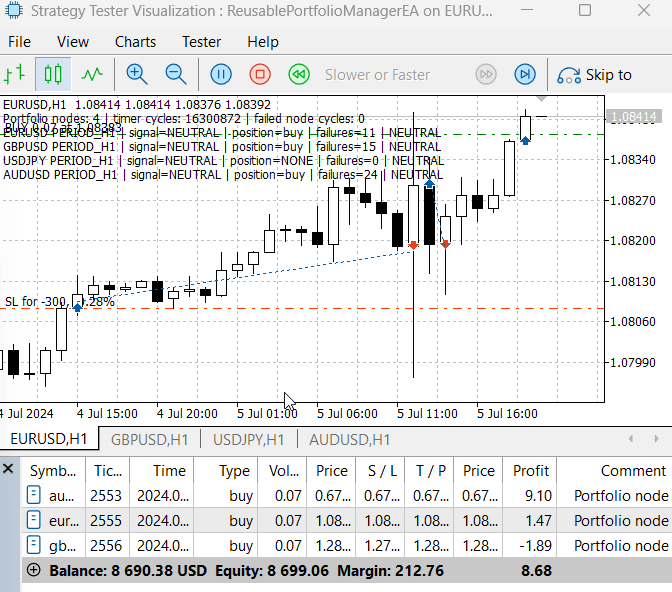This screenshot has width=672, height=592.
Task: Click the Balance: 8 690.38 USD text
Action: tap(128, 571)
